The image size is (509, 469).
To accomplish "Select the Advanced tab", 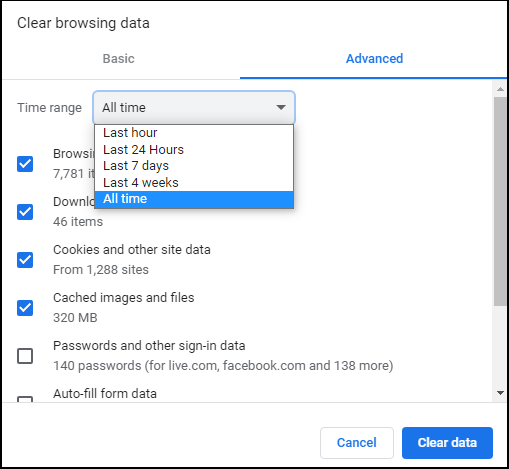I will pyautogui.click(x=374, y=59).
